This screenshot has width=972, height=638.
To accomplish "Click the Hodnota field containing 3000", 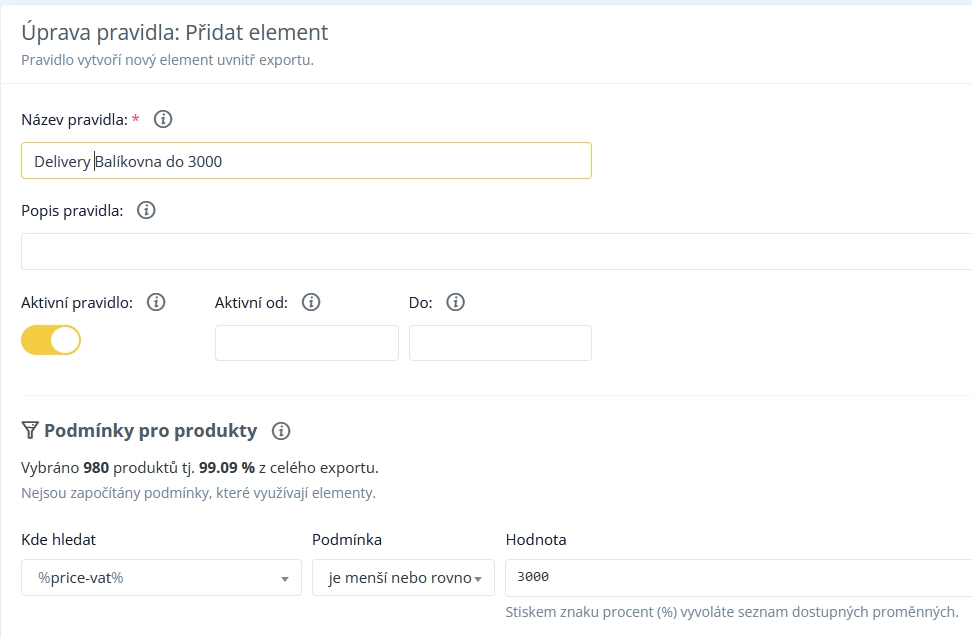I will point(738,577).
